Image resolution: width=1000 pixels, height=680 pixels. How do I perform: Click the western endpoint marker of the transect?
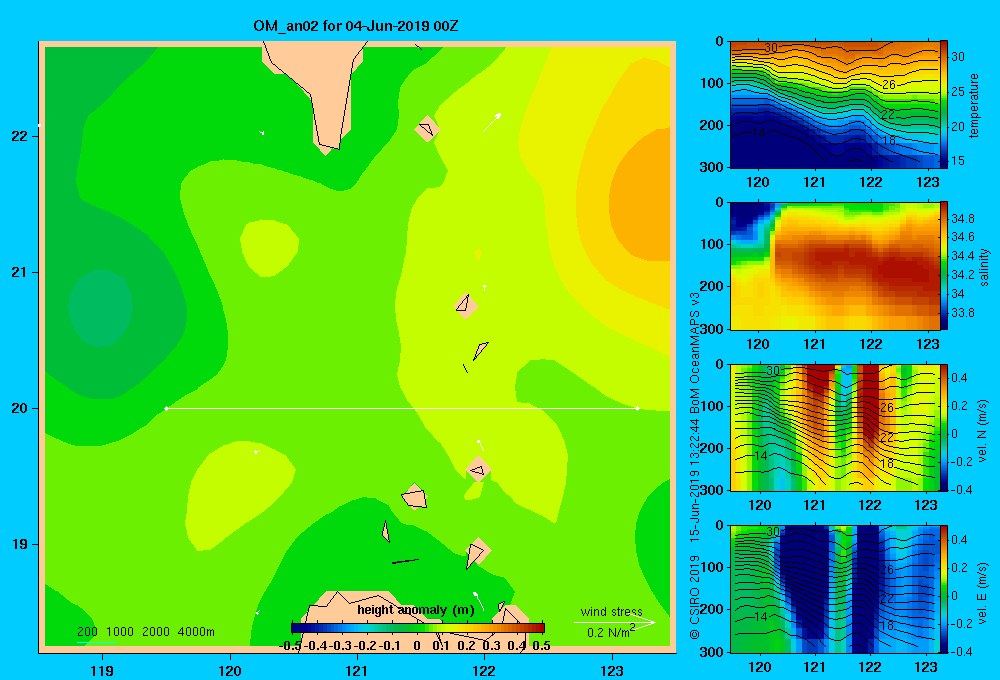166,408
